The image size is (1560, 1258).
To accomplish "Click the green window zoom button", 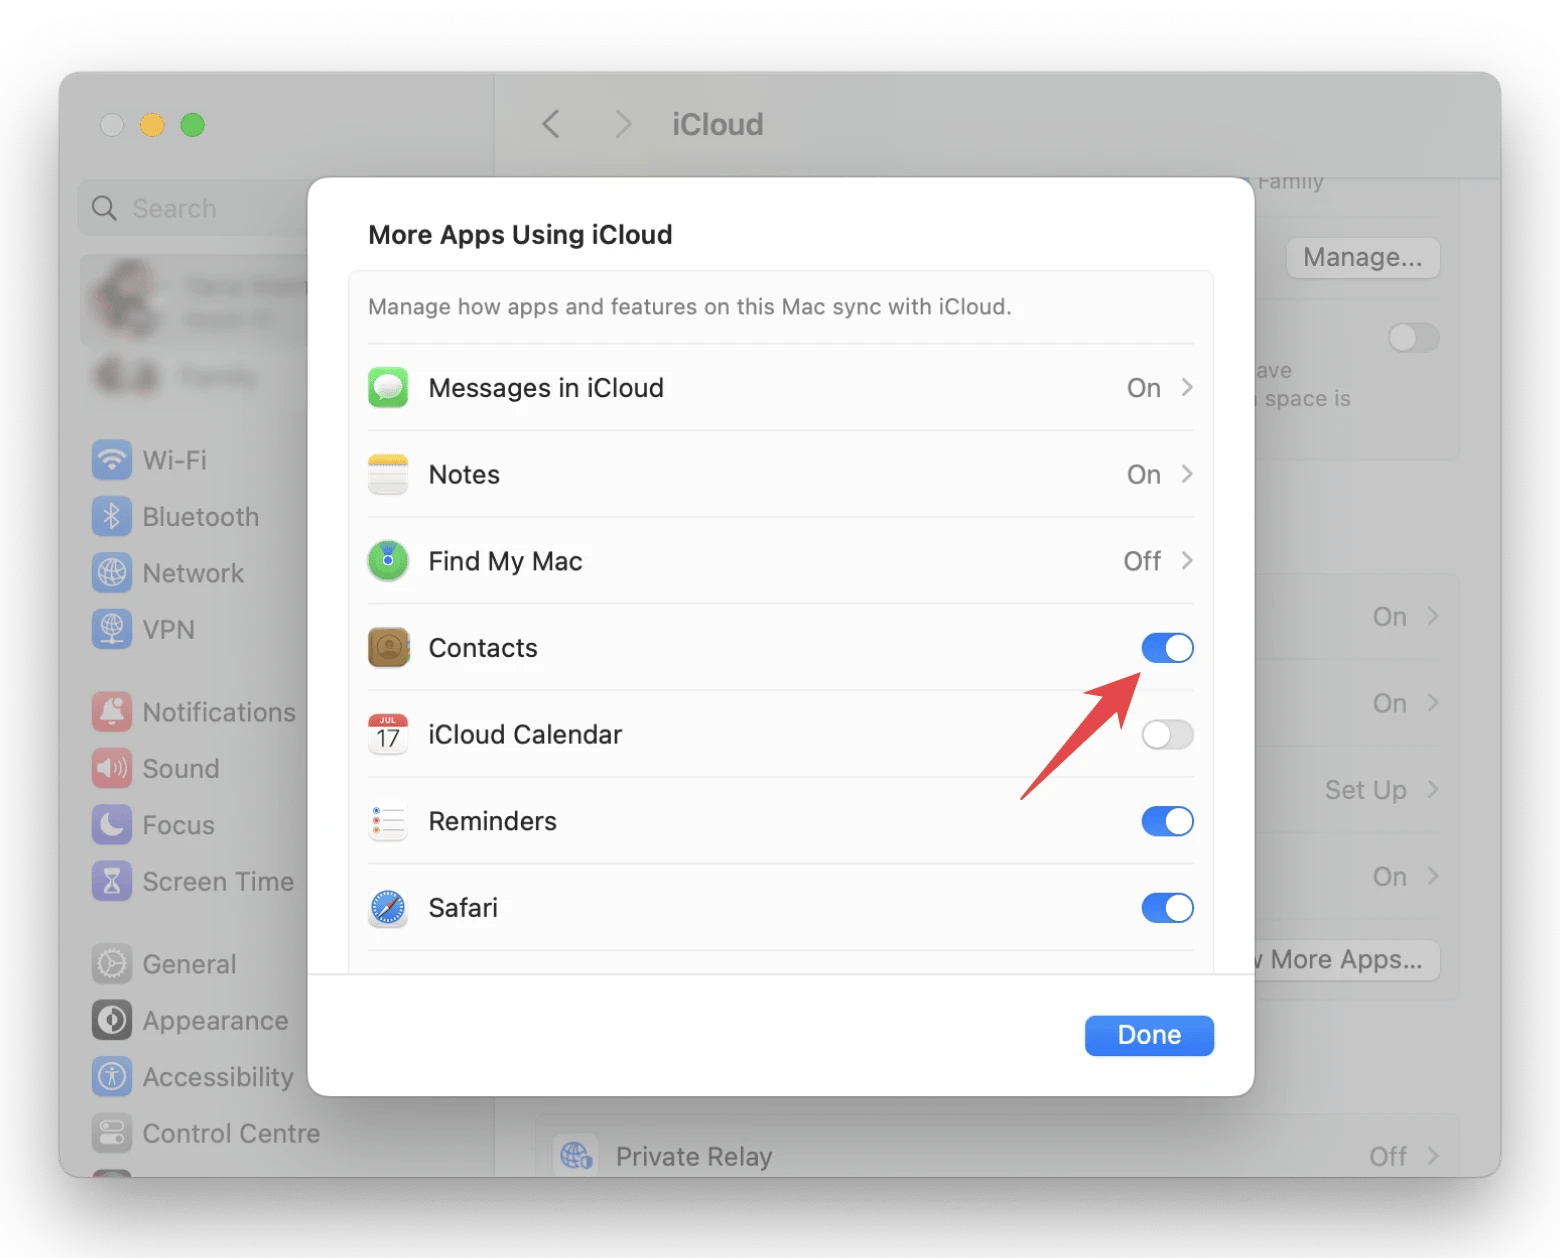I will pyautogui.click(x=192, y=125).
